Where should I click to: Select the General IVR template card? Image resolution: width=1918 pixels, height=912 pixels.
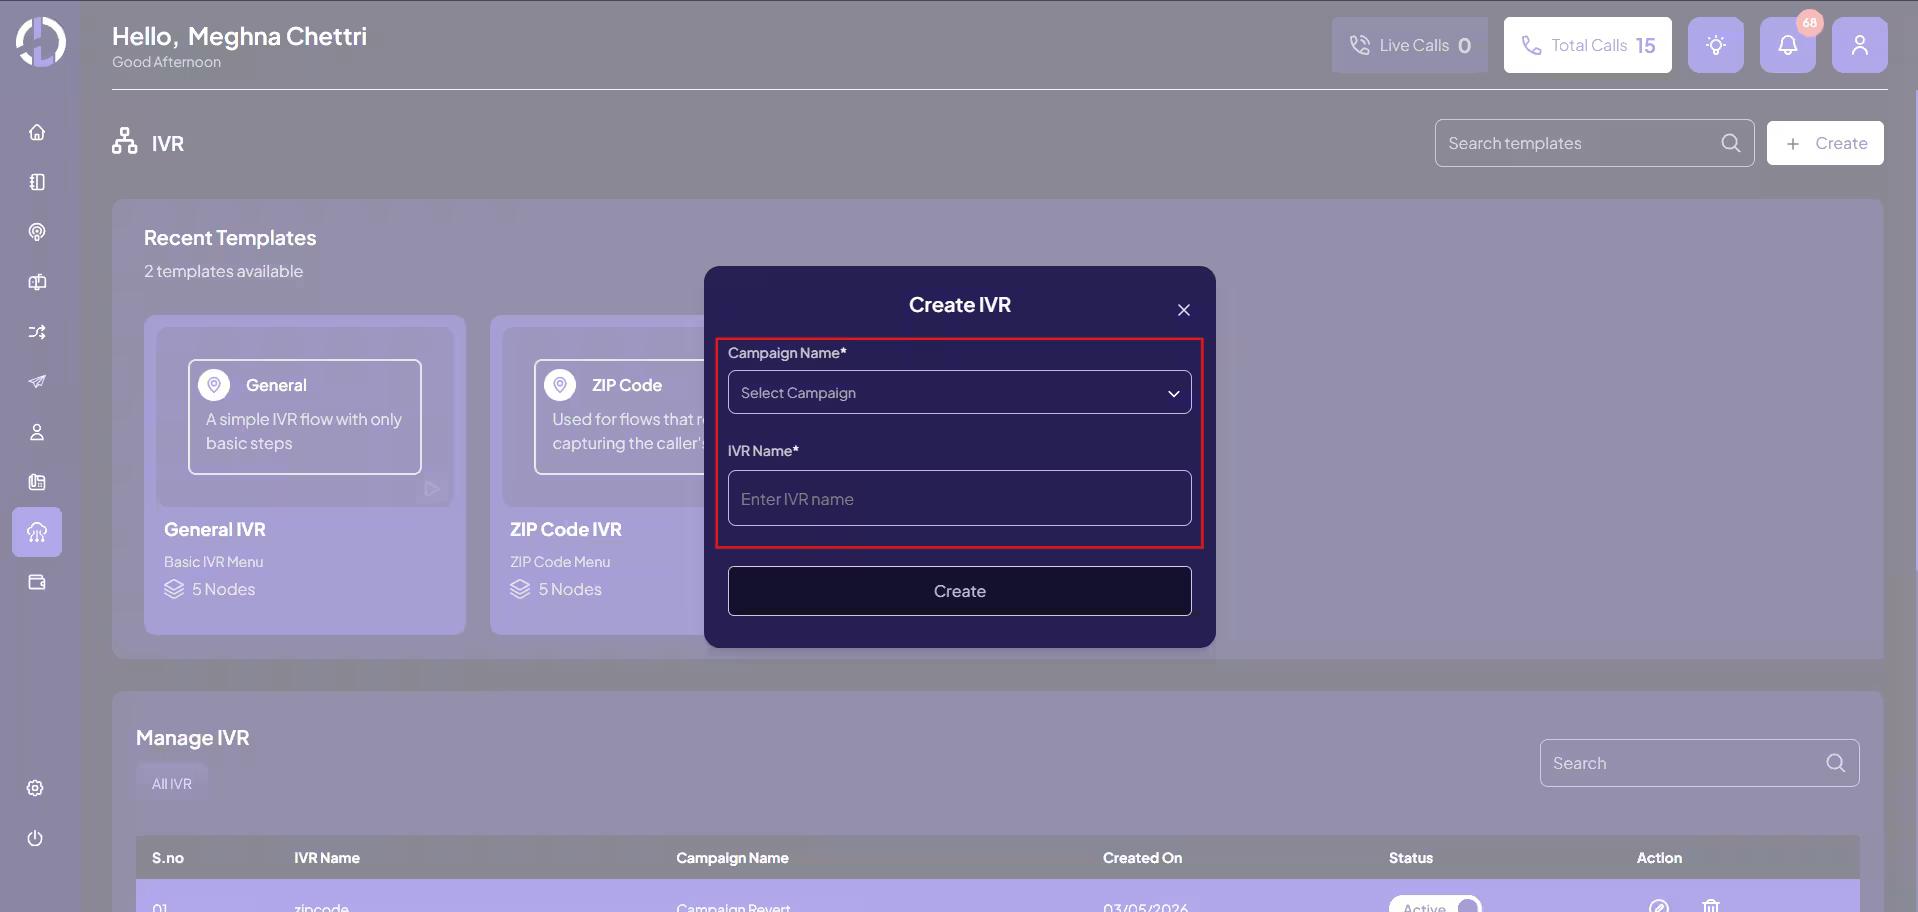(304, 475)
